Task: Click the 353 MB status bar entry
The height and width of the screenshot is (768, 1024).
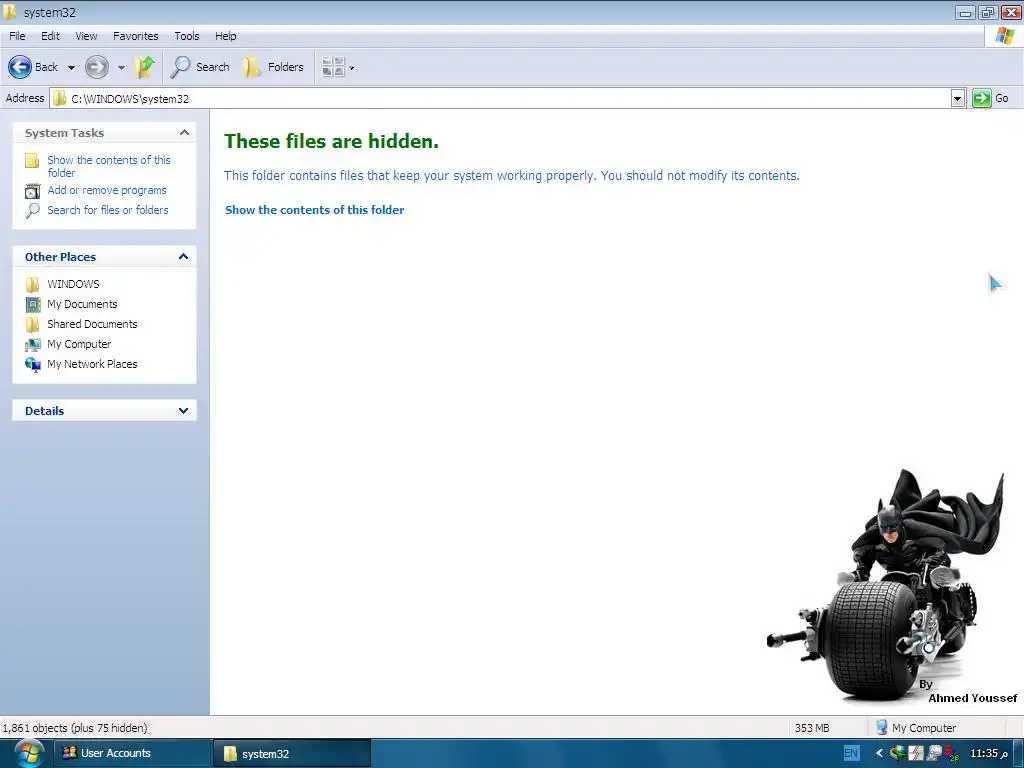Action: point(812,728)
